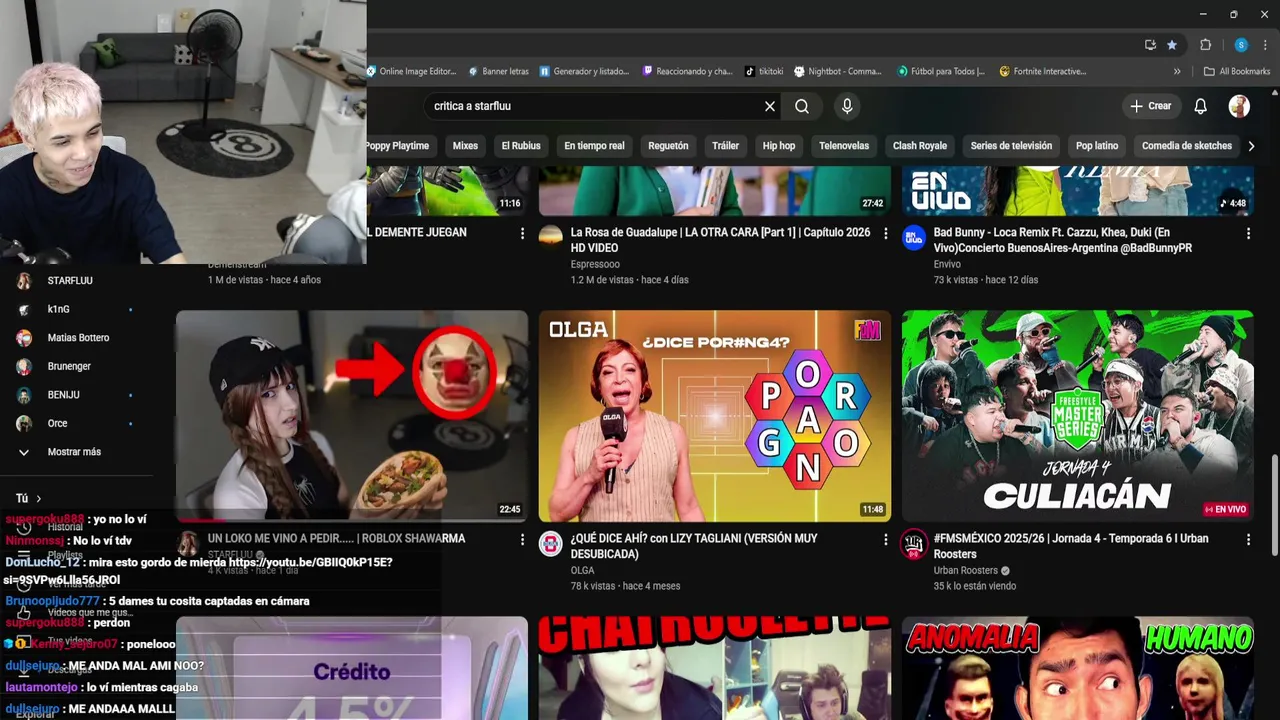Open the Nightbot - Comma... bookmark
Viewport: 1280px width, 720px height.
838,72
